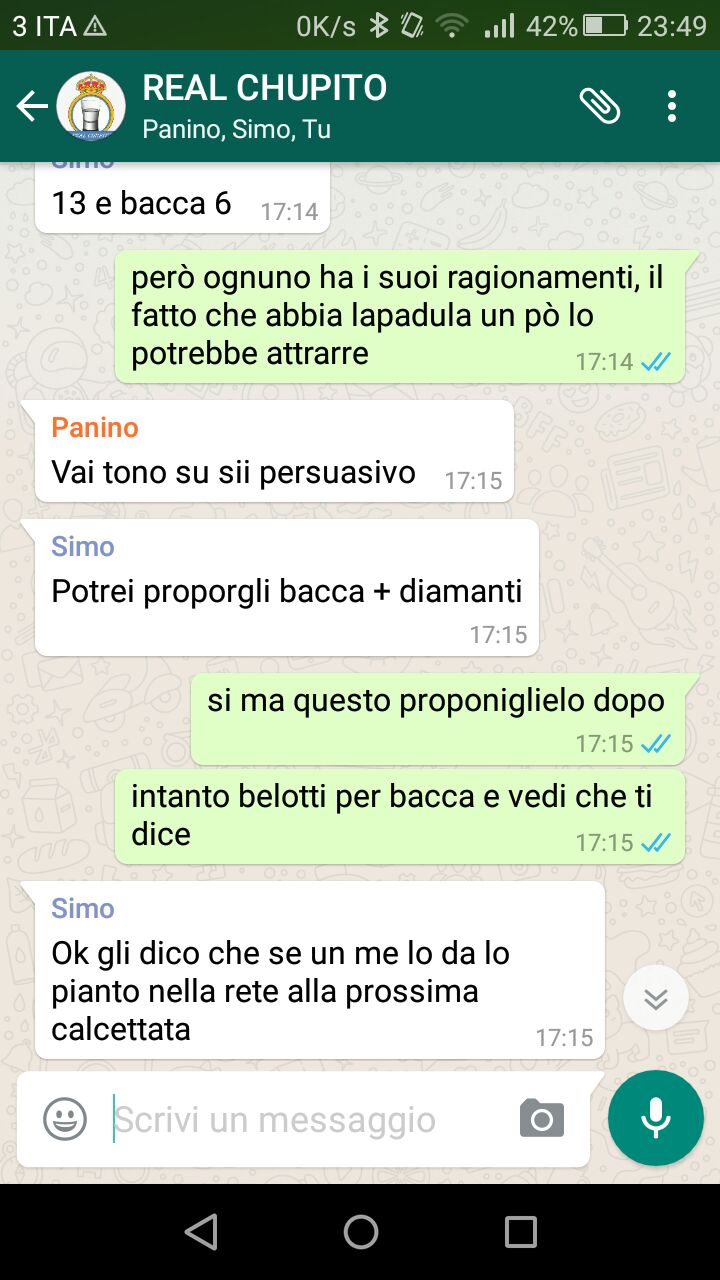
Task: Tap Simo name above "Ok gli dico" message
Action: pyautogui.click(x=83, y=909)
